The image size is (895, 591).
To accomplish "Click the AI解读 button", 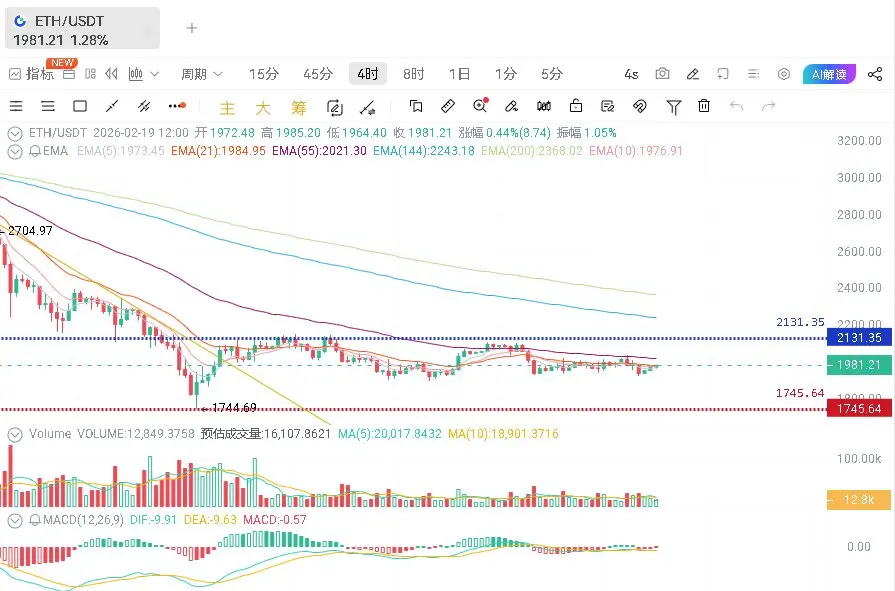I will (x=829, y=74).
